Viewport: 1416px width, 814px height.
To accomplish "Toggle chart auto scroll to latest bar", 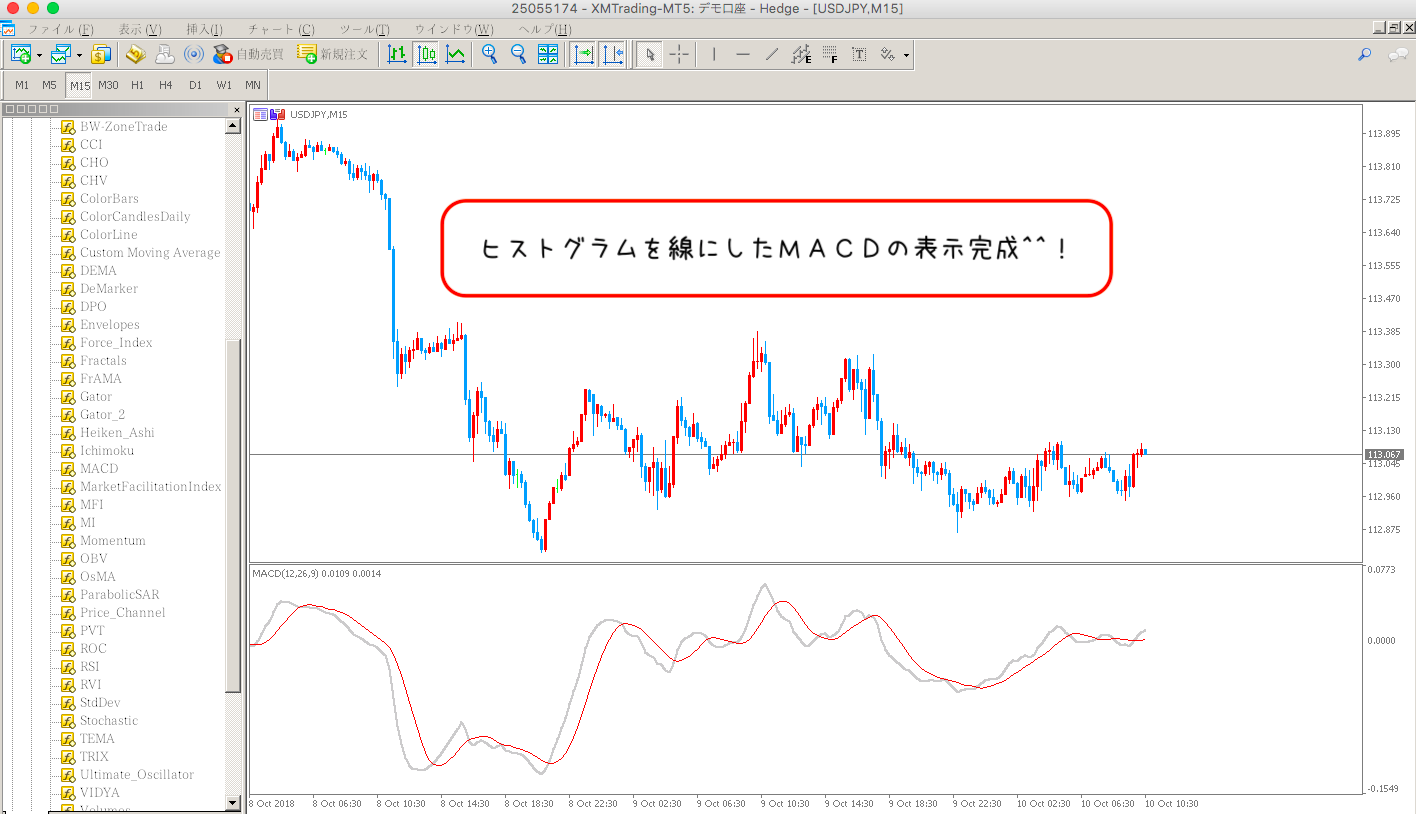I will (584, 54).
